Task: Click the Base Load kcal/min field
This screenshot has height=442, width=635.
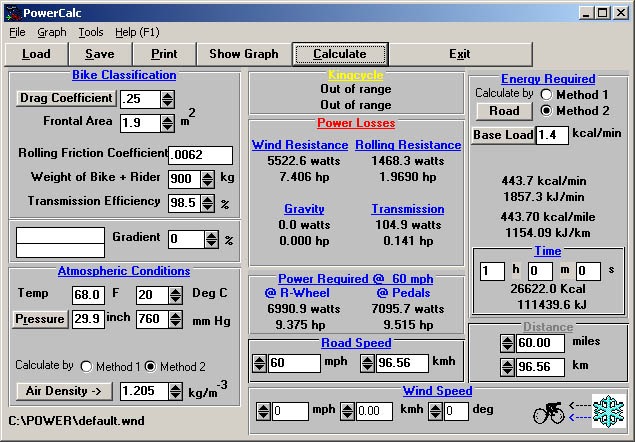Action: click(553, 135)
